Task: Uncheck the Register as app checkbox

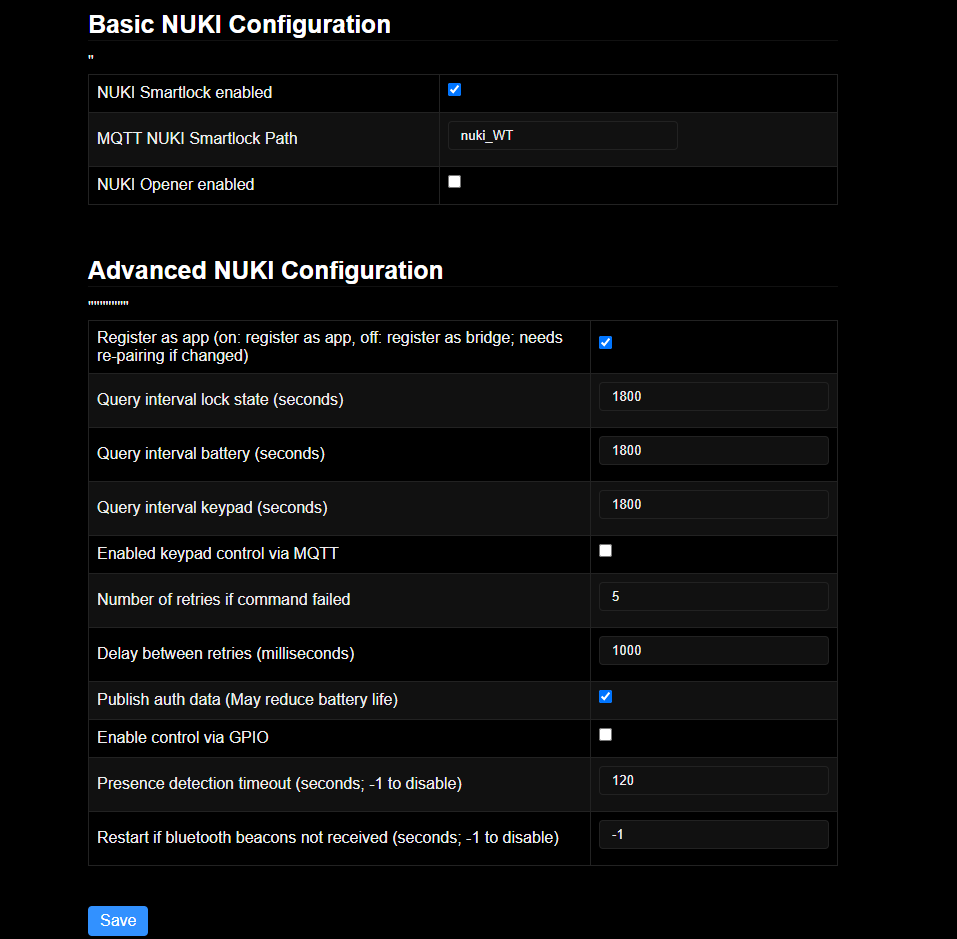Action: [605, 342]
